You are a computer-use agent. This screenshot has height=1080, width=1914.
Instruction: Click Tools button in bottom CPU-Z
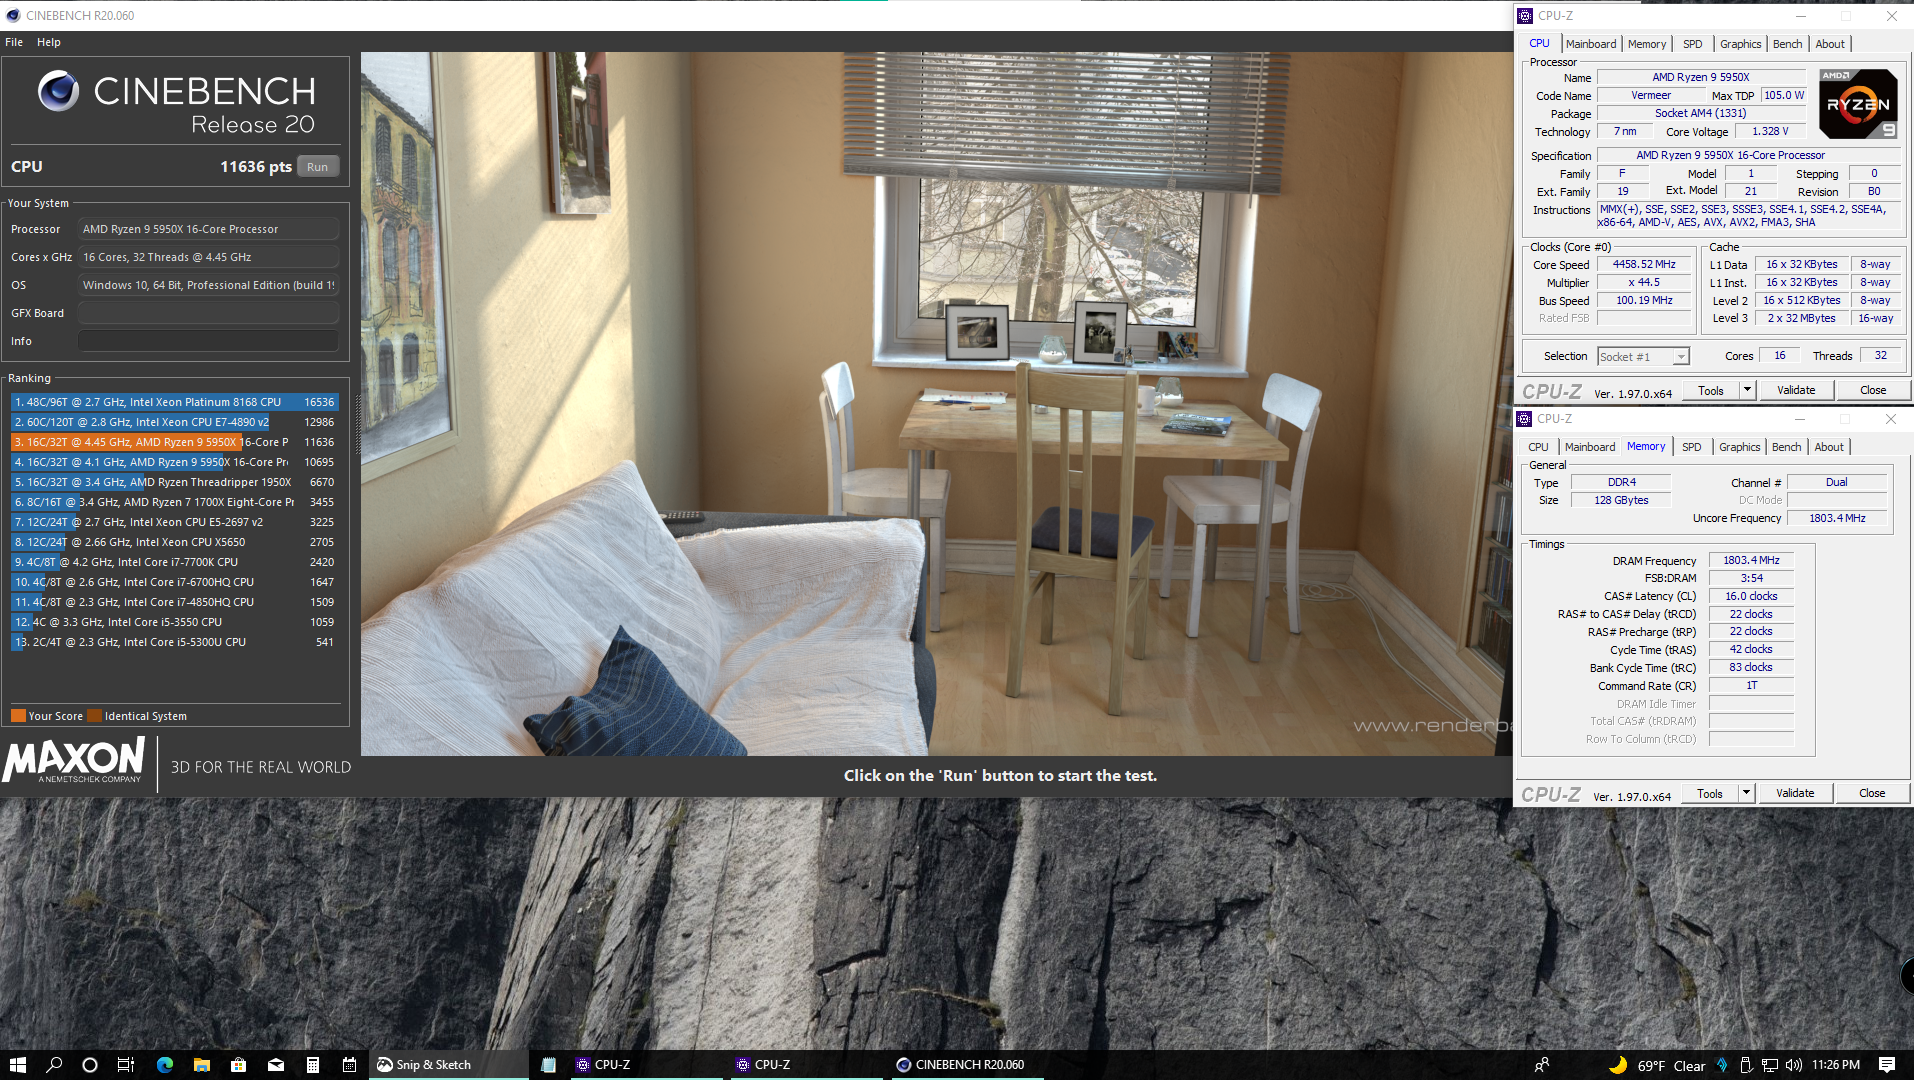point(1710,793)
